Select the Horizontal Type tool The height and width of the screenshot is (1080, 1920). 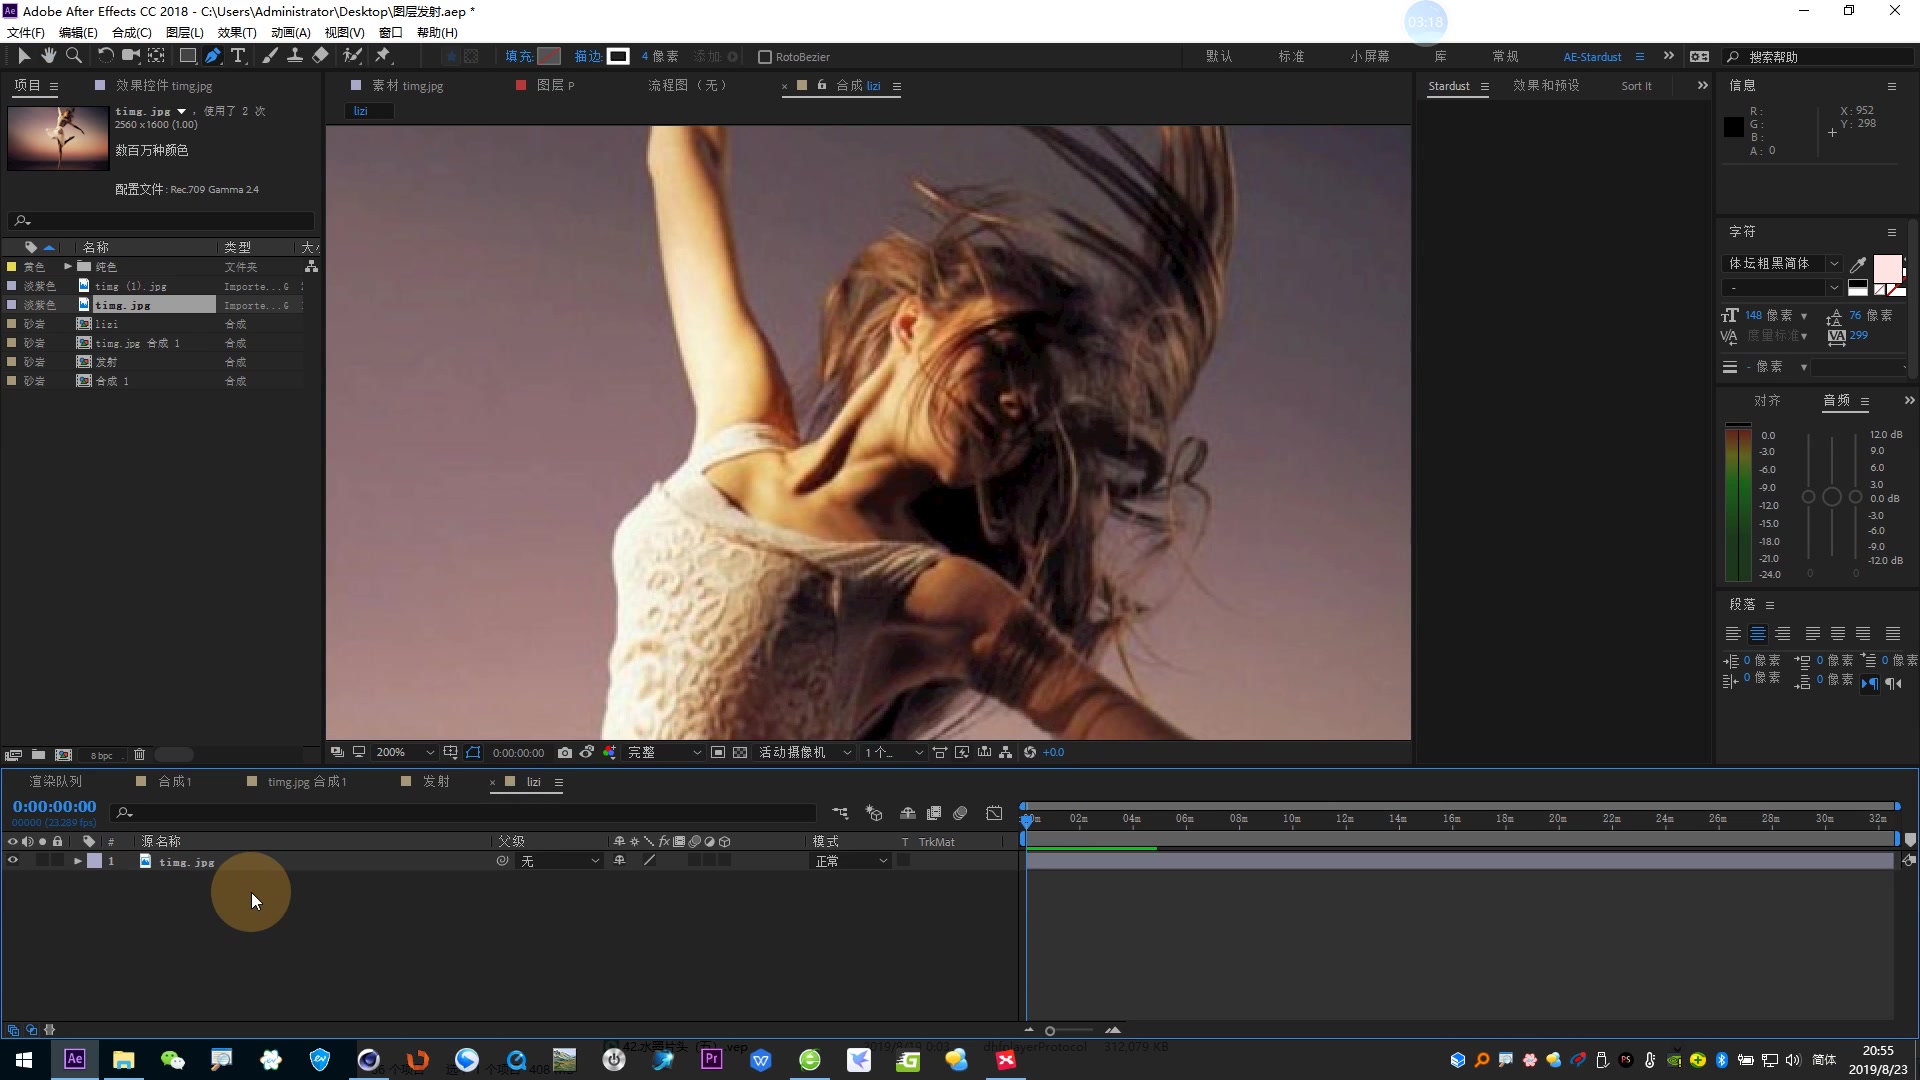(238, 56)
